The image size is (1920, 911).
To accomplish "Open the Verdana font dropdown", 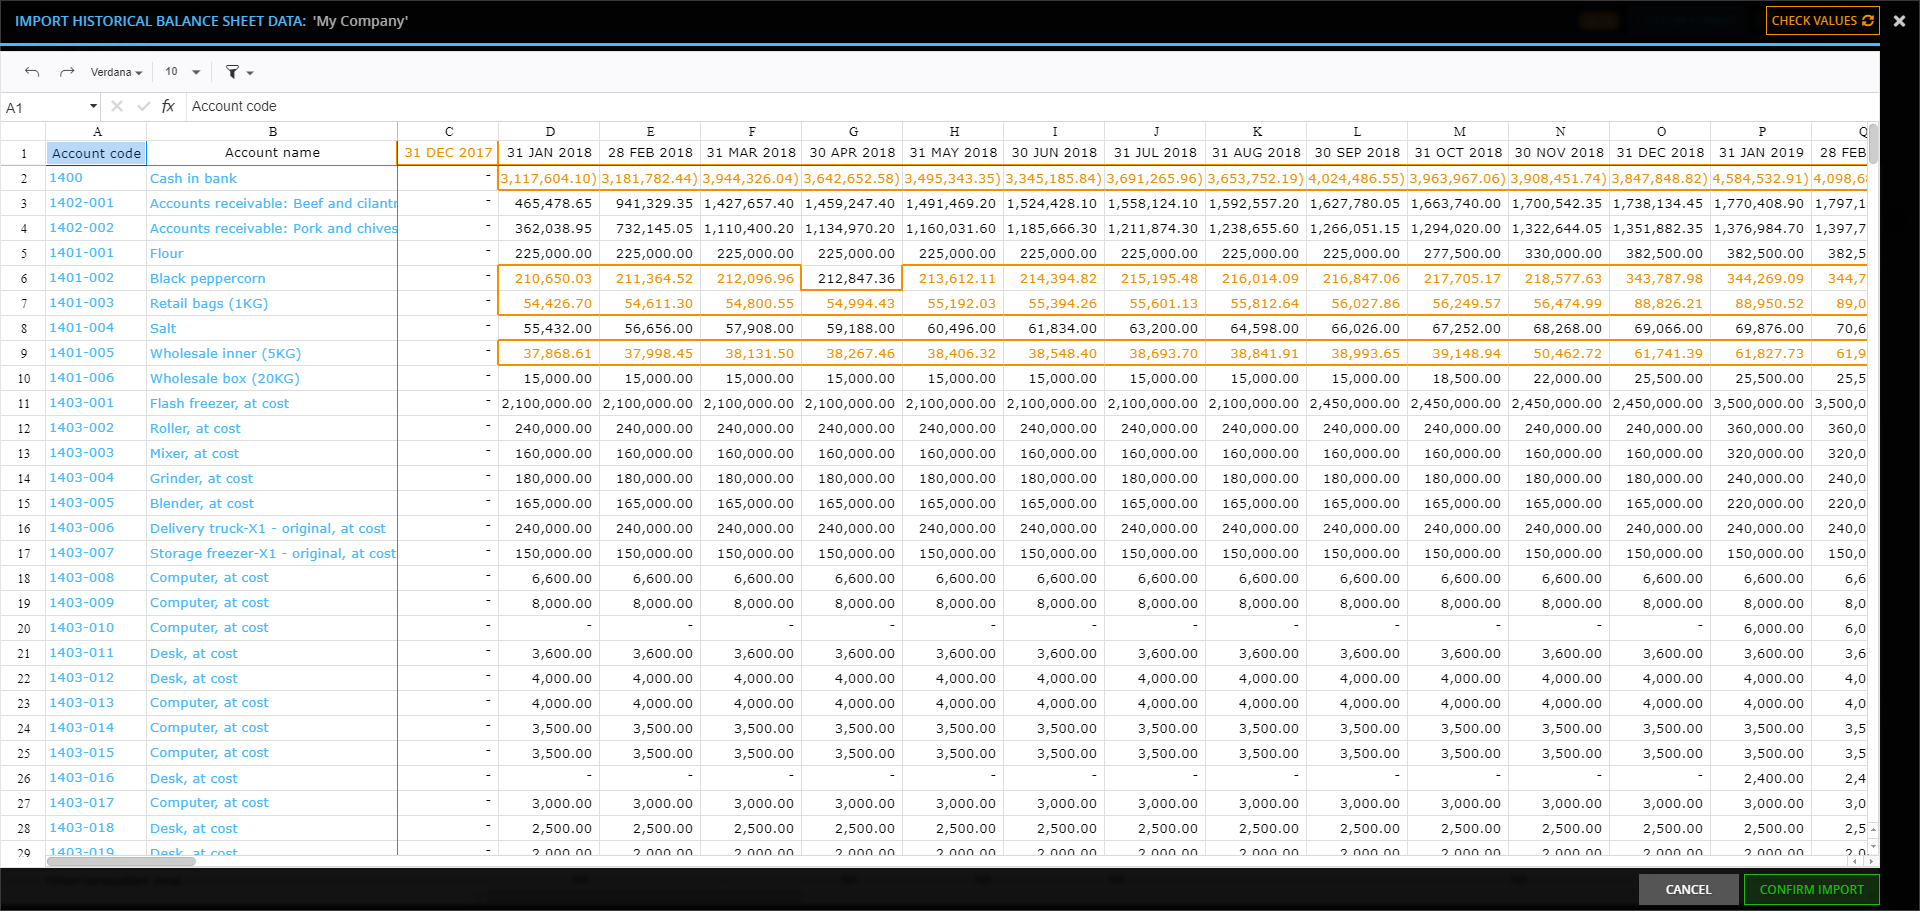I will click(116, 72).
